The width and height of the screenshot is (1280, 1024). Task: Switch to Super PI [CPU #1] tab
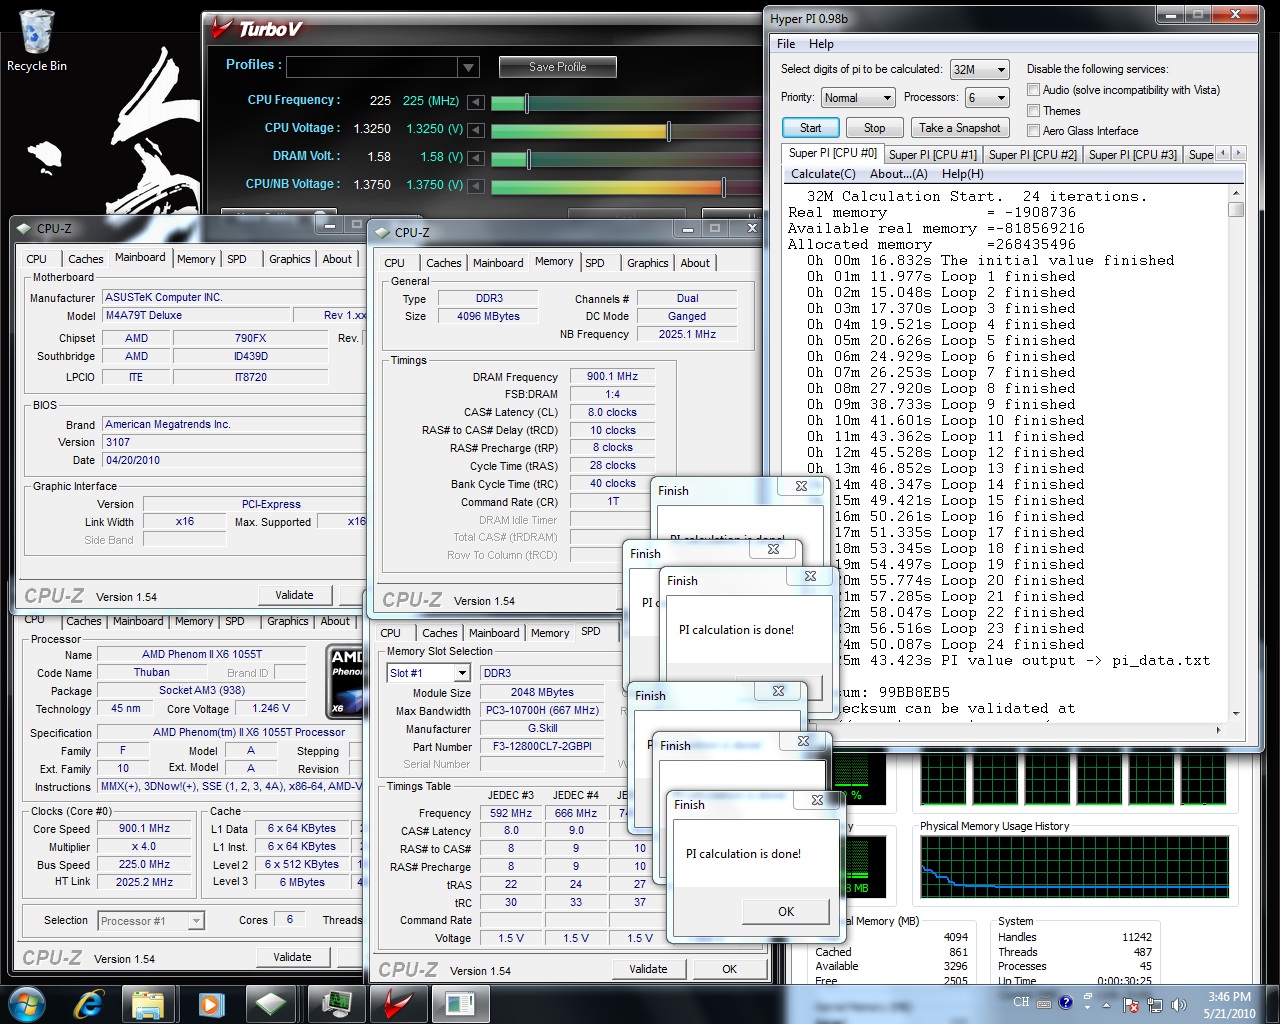[x=932, y=155]
